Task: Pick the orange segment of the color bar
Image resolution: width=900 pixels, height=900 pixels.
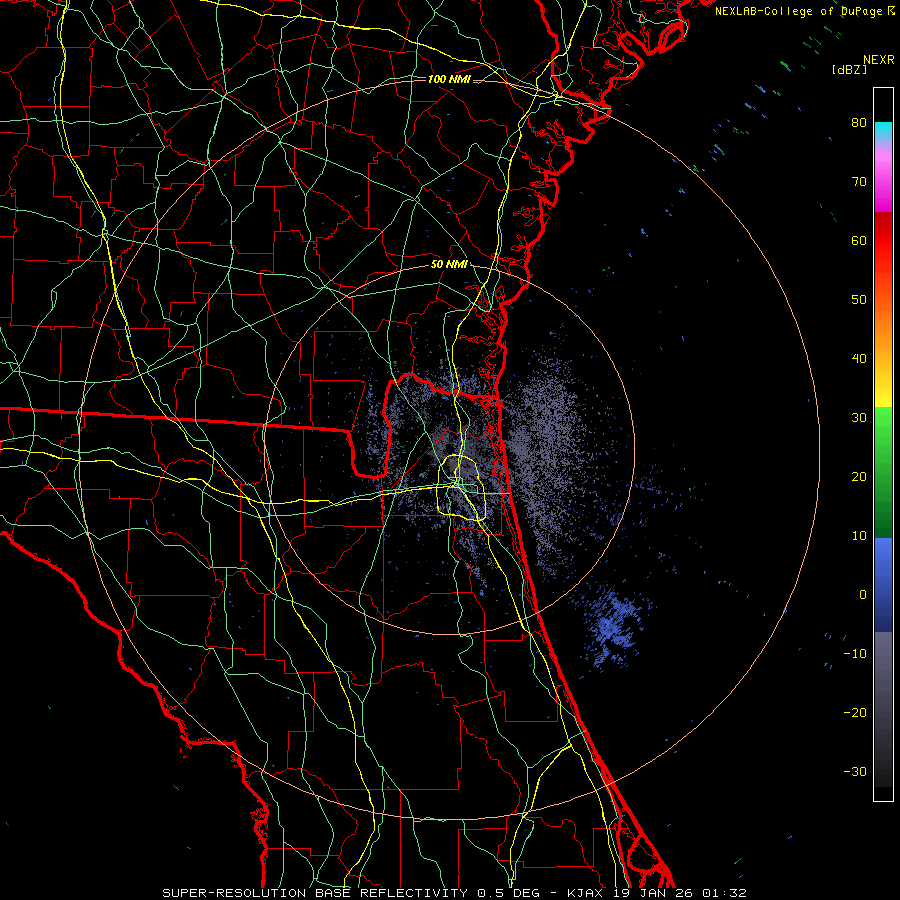Action: (883, 321)
